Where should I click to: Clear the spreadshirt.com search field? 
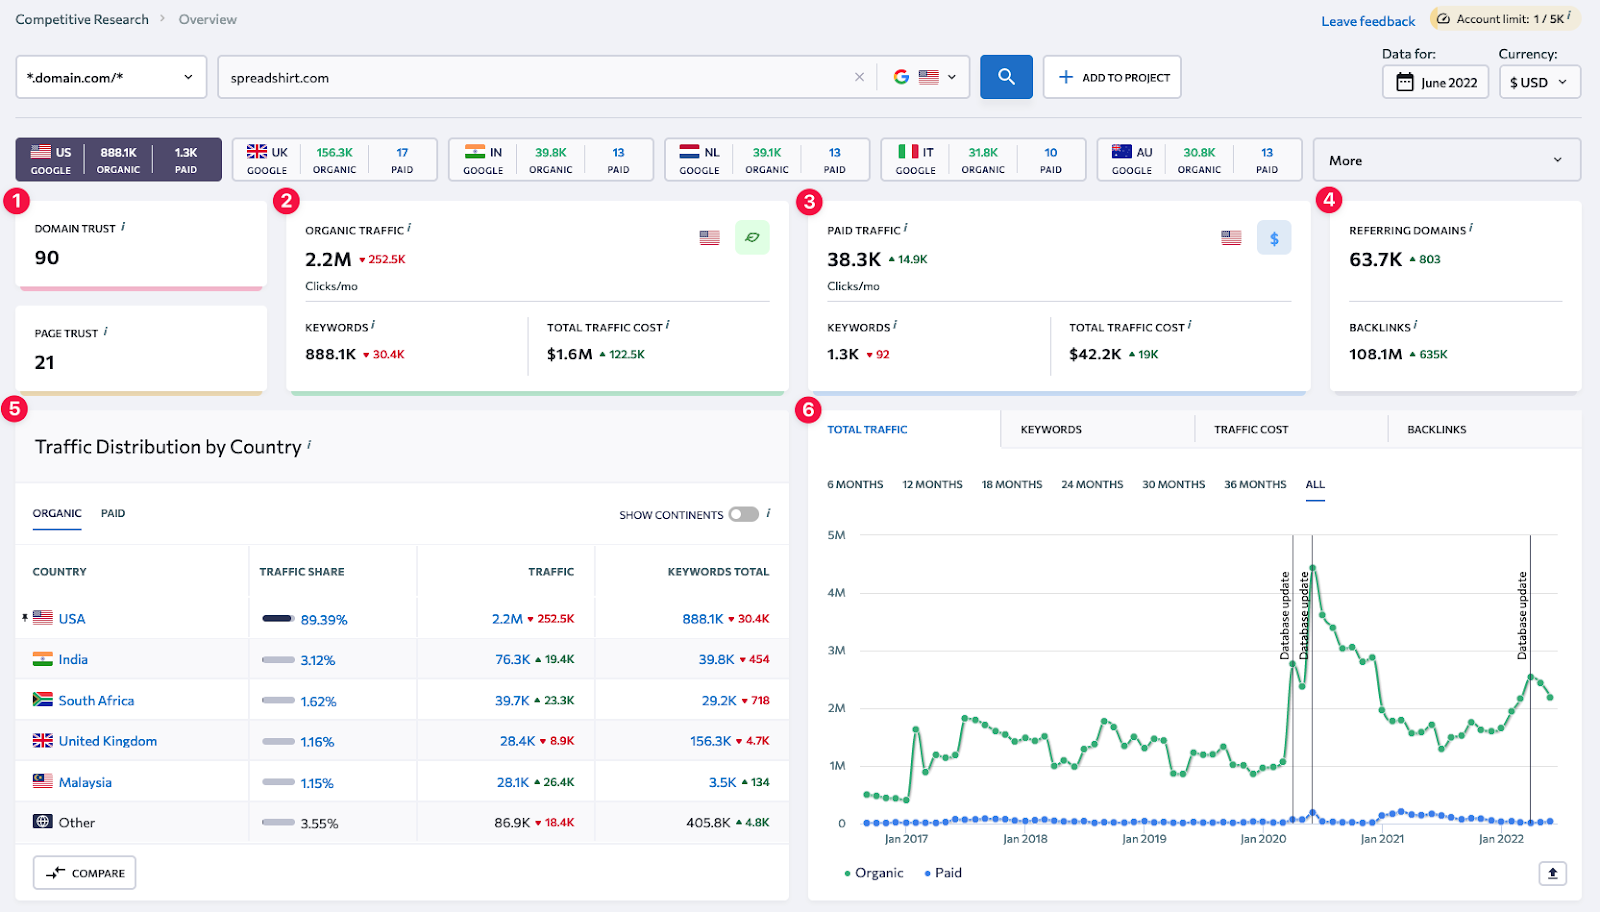(859, 77)
